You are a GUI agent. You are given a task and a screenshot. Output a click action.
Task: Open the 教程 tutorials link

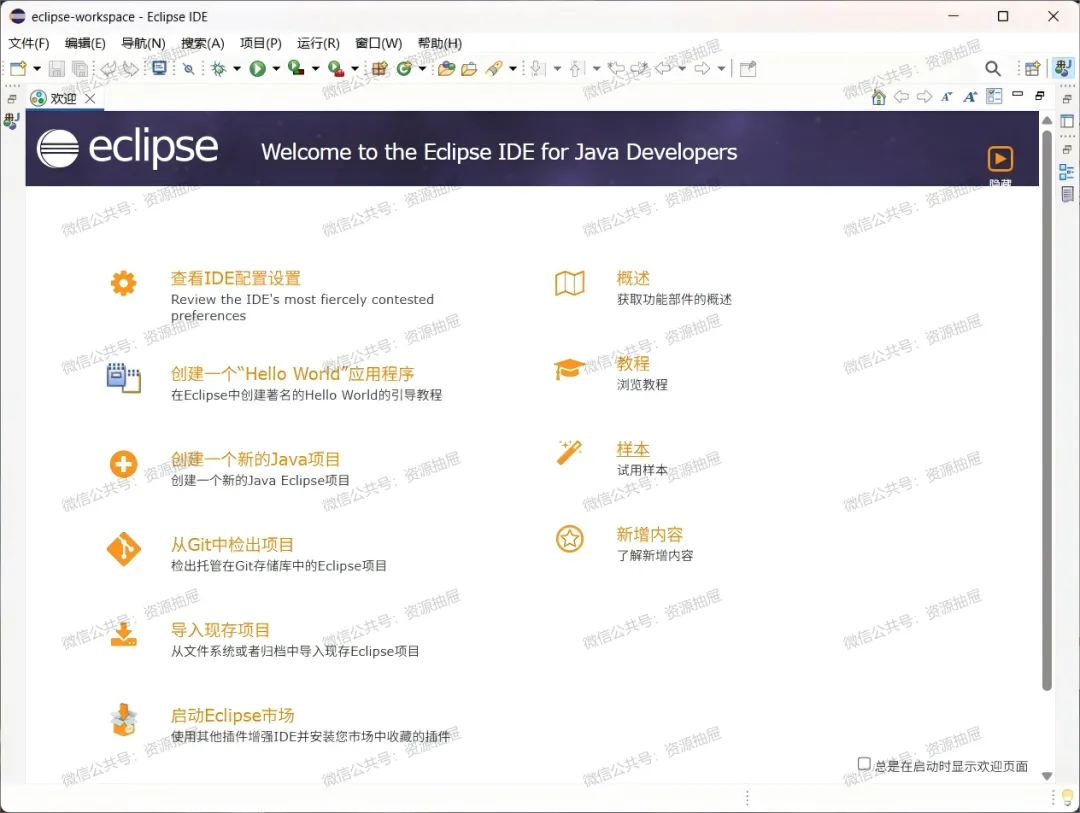coord(633,363)
